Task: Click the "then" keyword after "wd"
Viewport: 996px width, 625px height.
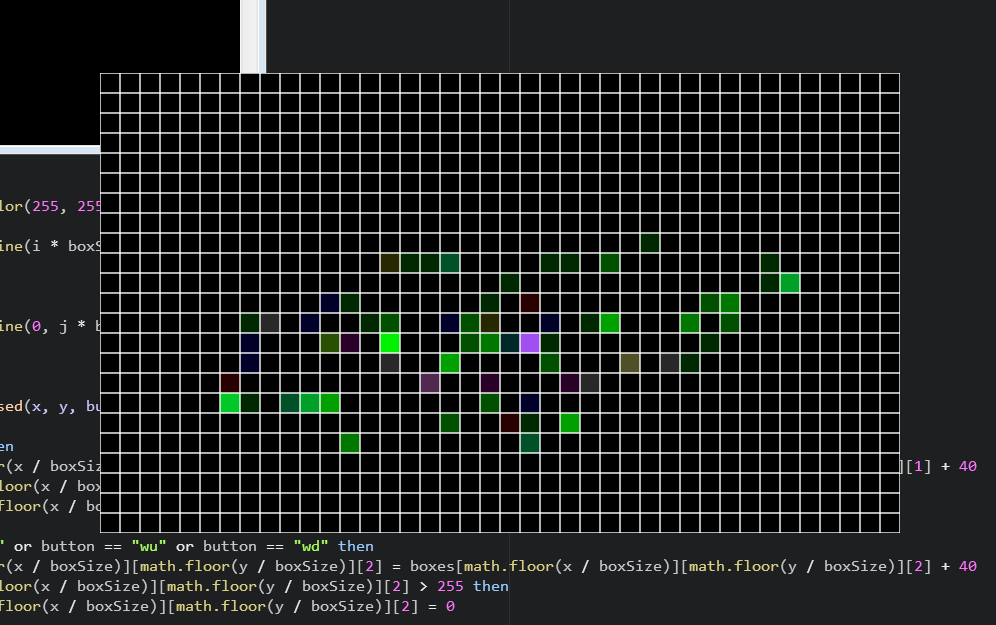Action: (x=356, y=546)
